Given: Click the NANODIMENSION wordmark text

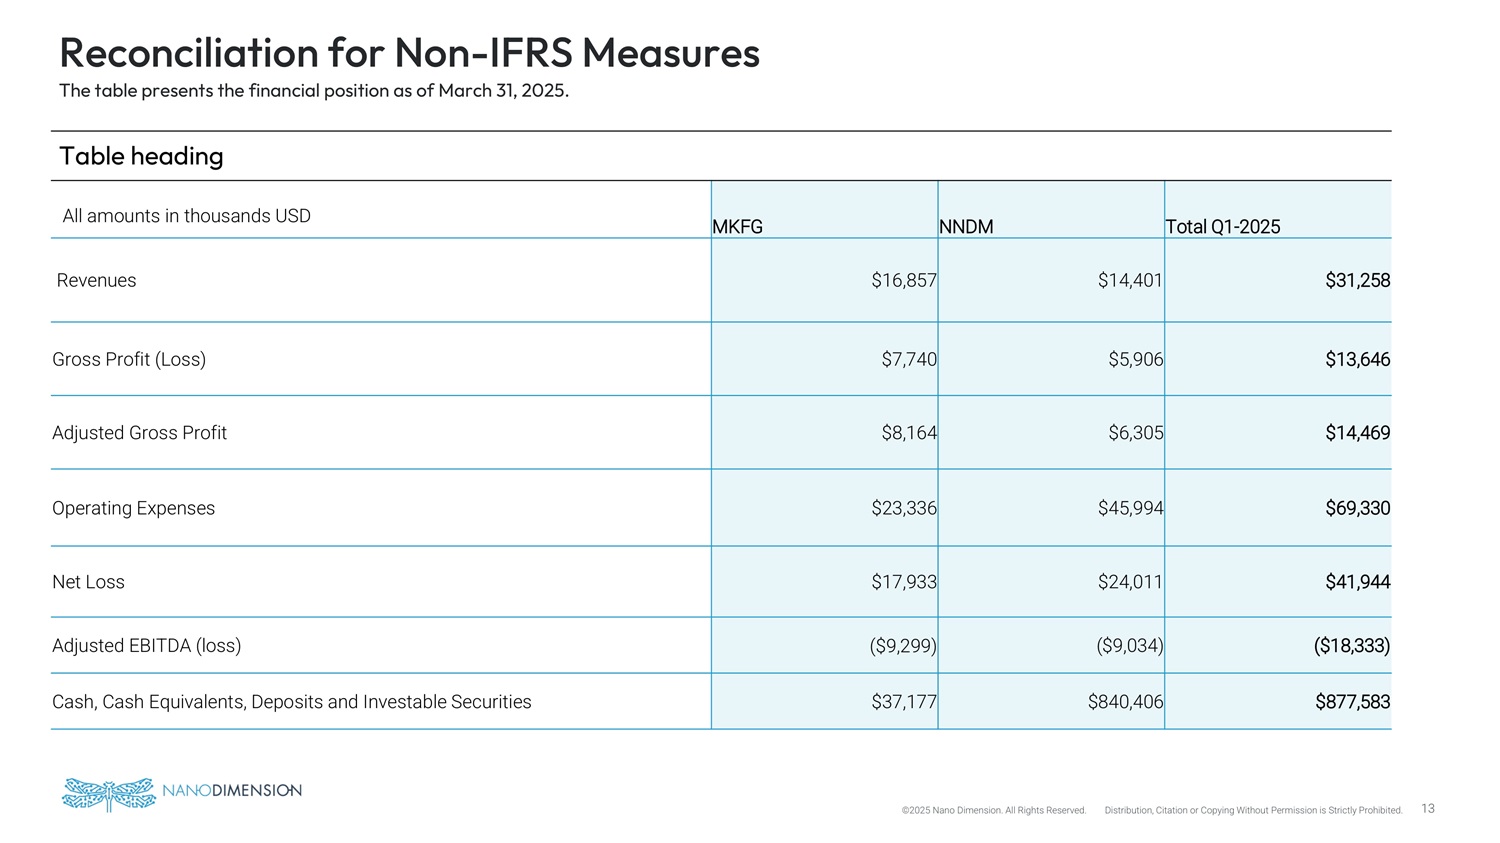Looking at the screenshot, I should click(x=231, y=790).
